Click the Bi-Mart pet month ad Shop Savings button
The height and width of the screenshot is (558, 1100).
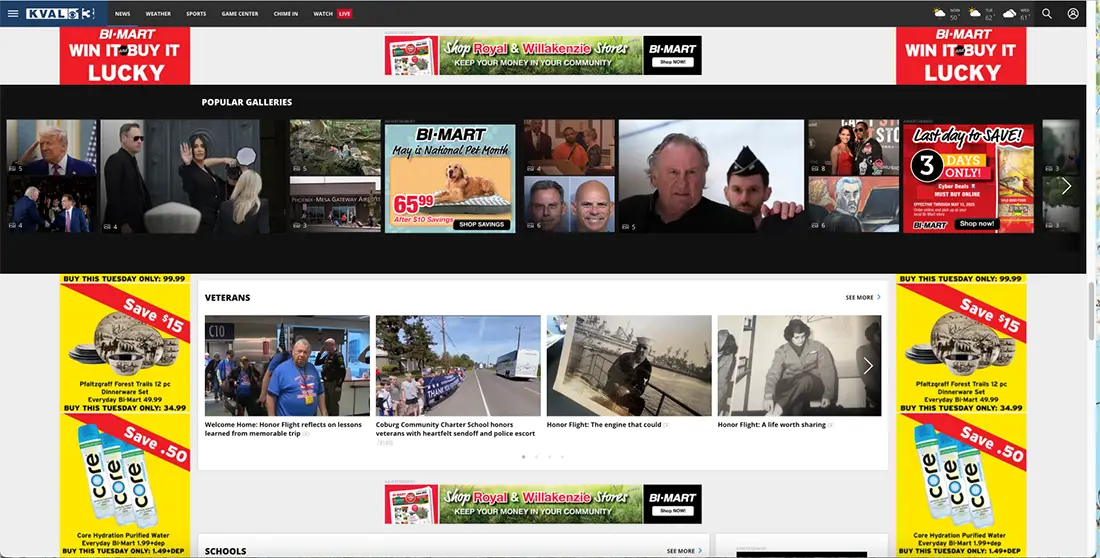click(481, 225)
